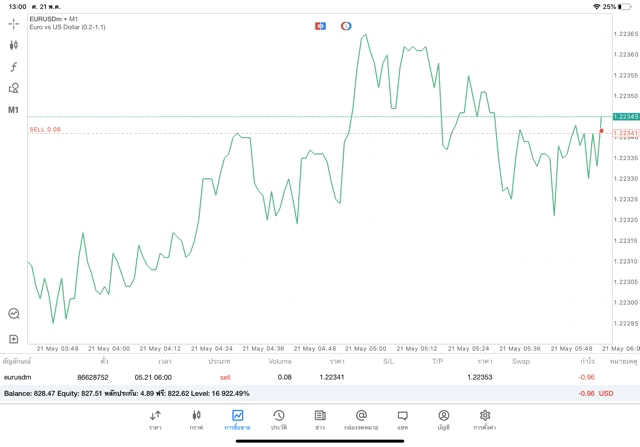Viewport: 640px width, 447px height.
Task: Sort by Swap column header
Action: [x=521, y=361]
